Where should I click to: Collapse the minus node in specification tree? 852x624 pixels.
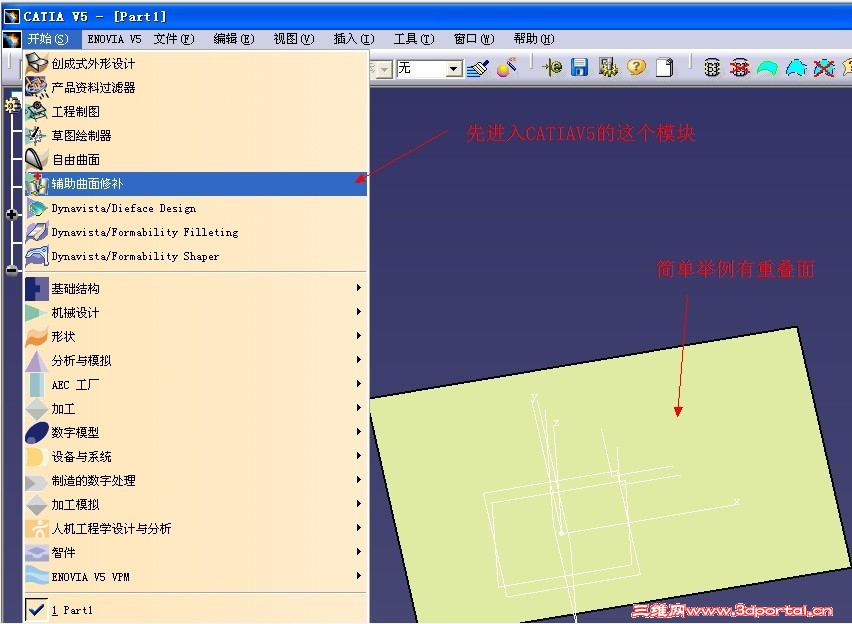(x=12, y=270)
